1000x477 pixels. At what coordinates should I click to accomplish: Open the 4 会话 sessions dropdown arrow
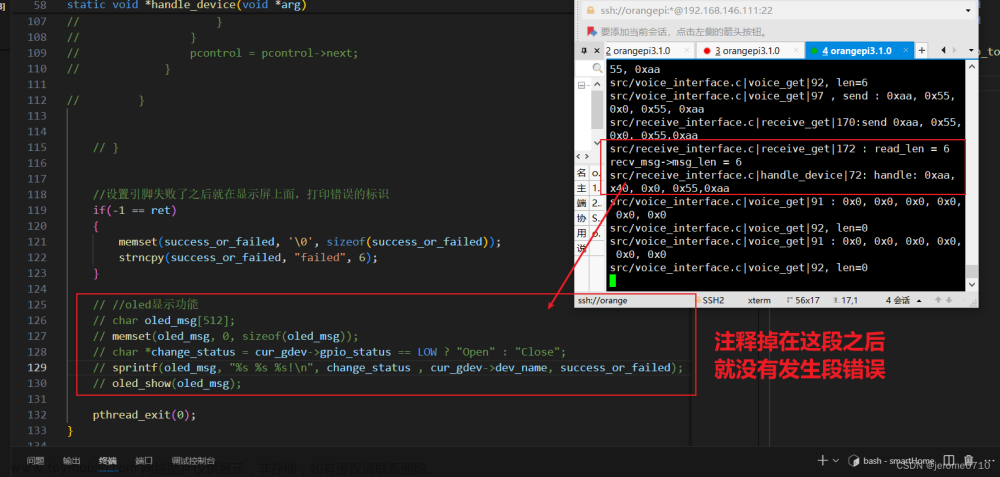[x=920, y=300]
